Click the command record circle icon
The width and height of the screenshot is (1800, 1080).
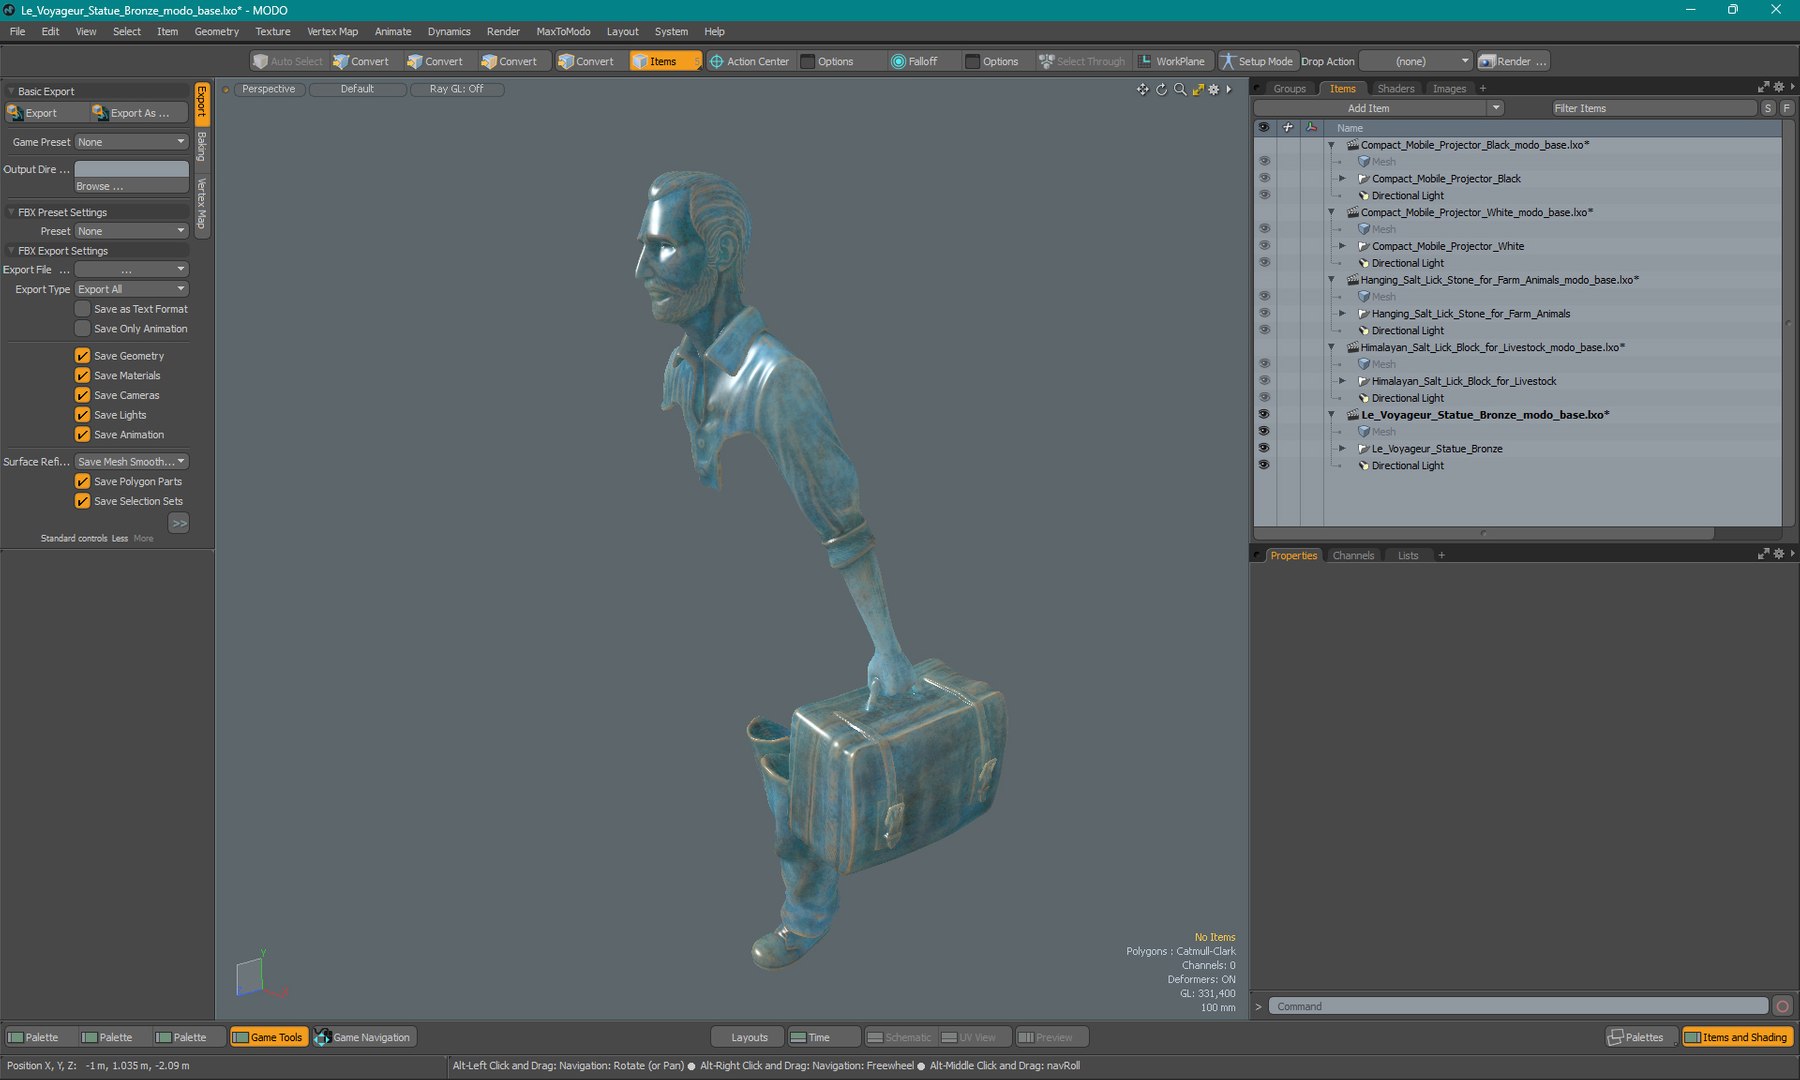pyautogui.click(x=1783, y=1006)
